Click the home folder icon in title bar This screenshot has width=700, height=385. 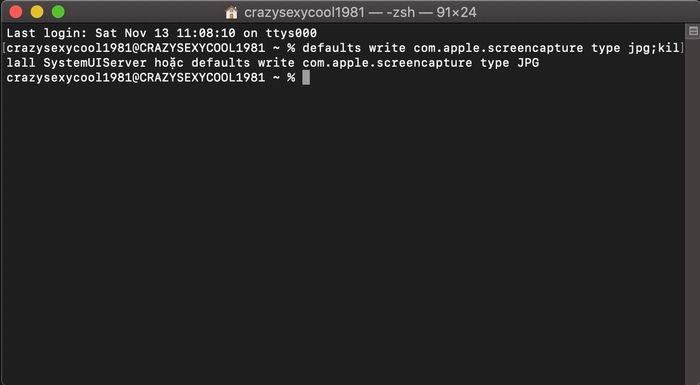tap(231, 12)
